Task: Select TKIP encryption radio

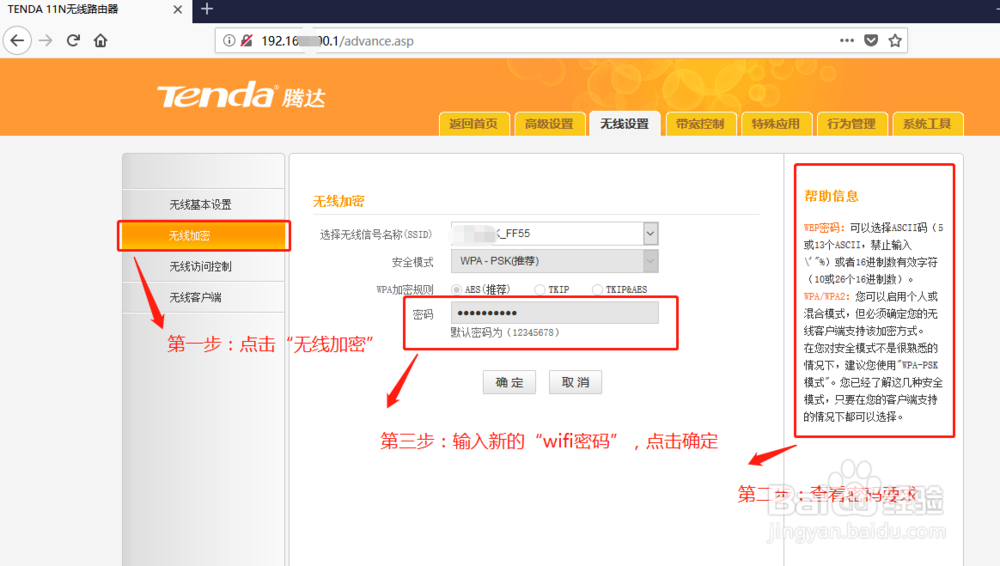Action: coord(540,290)
